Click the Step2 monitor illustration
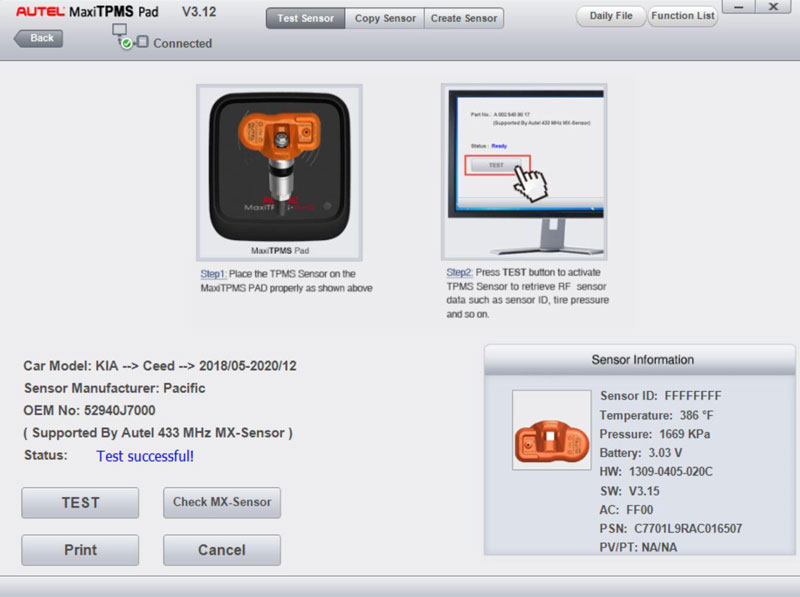 tap(524, 172)
